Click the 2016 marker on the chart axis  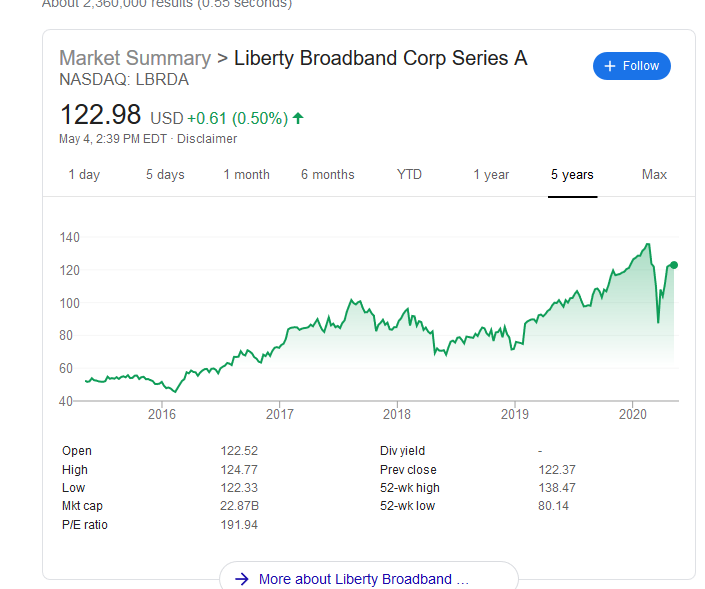coord(162,414)
